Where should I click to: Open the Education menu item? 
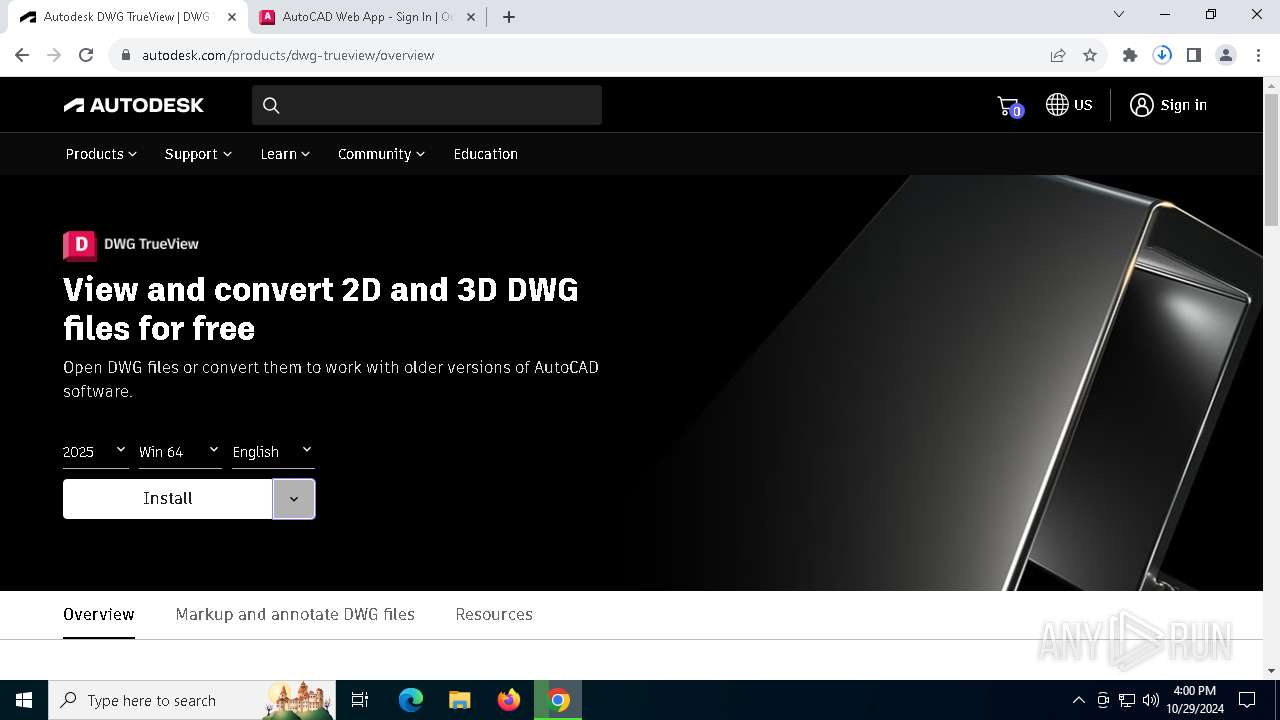point(485,154)
